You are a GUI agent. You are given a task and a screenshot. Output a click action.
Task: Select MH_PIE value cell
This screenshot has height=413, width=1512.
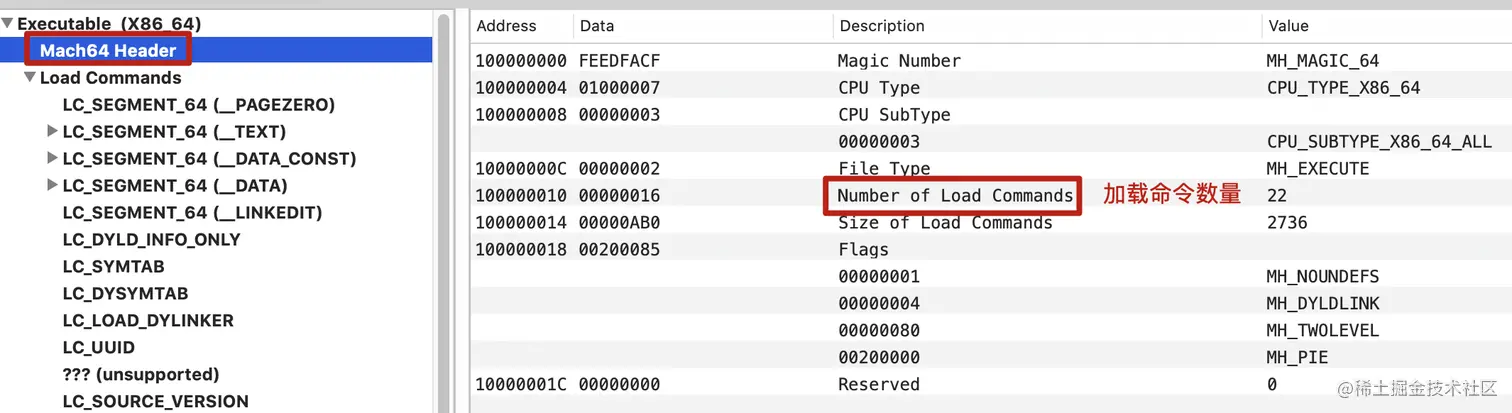tap(1296, 357)
